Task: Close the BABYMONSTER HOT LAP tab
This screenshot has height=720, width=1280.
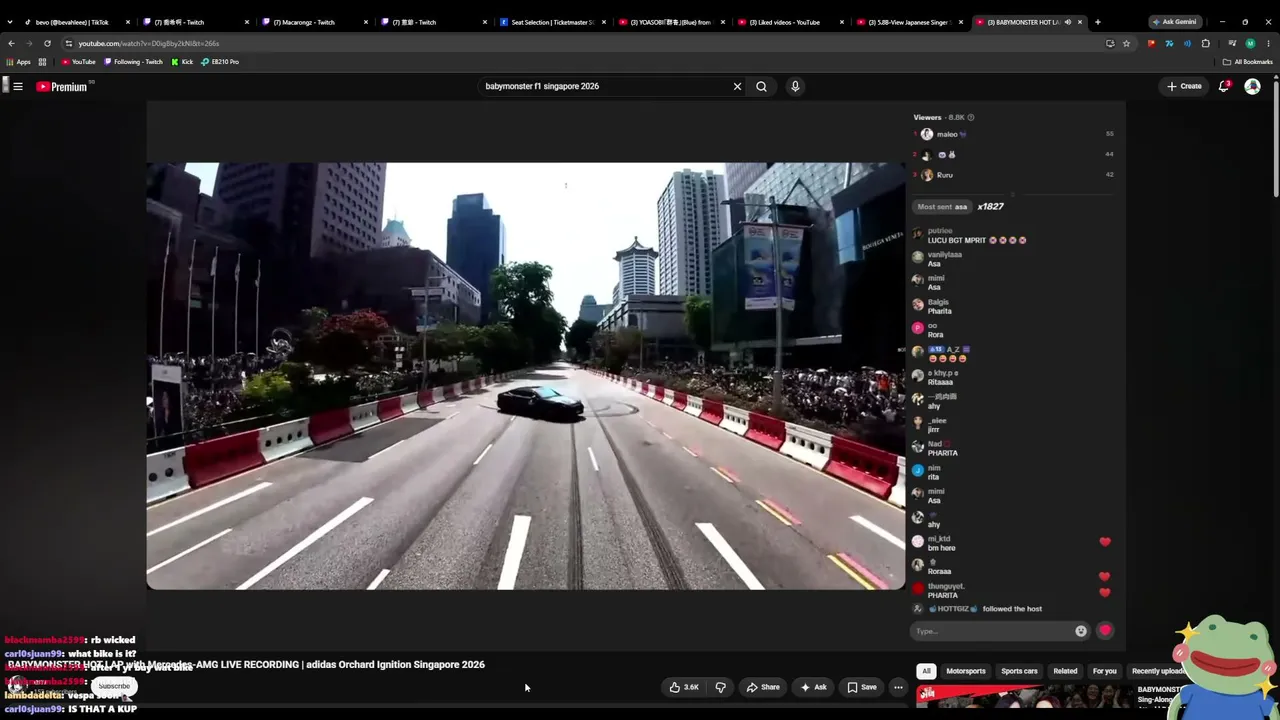Action: (x=1080, y=22)
